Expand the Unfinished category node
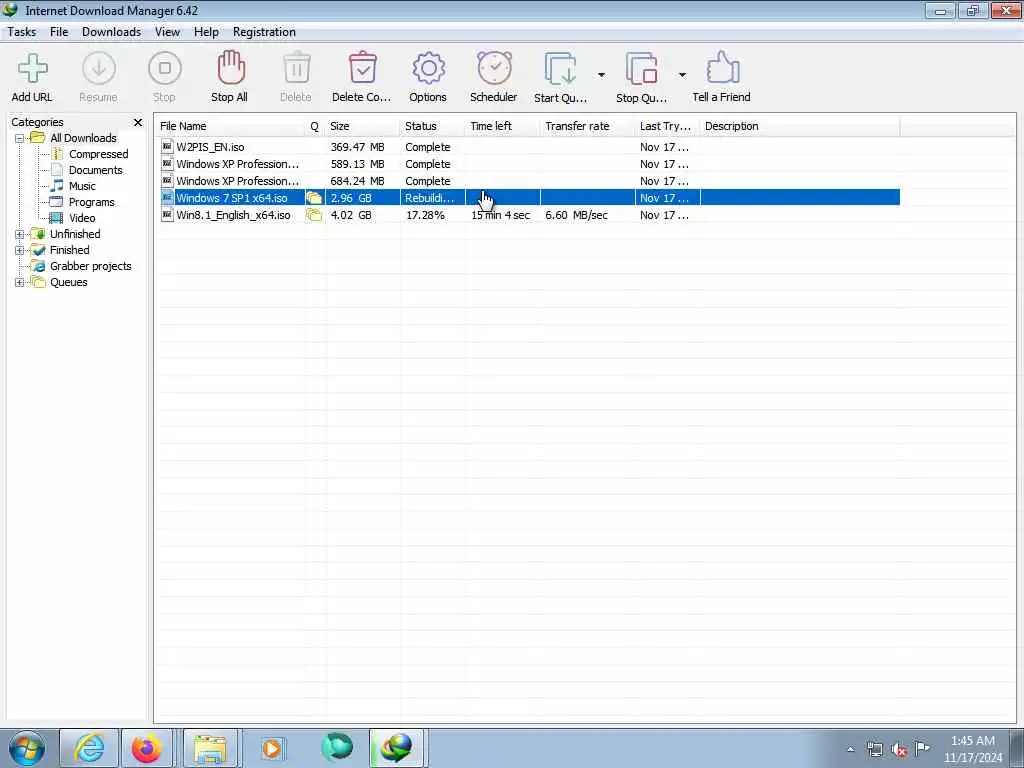The height and width of the screenshot is (768, 1024). [20, 234]
